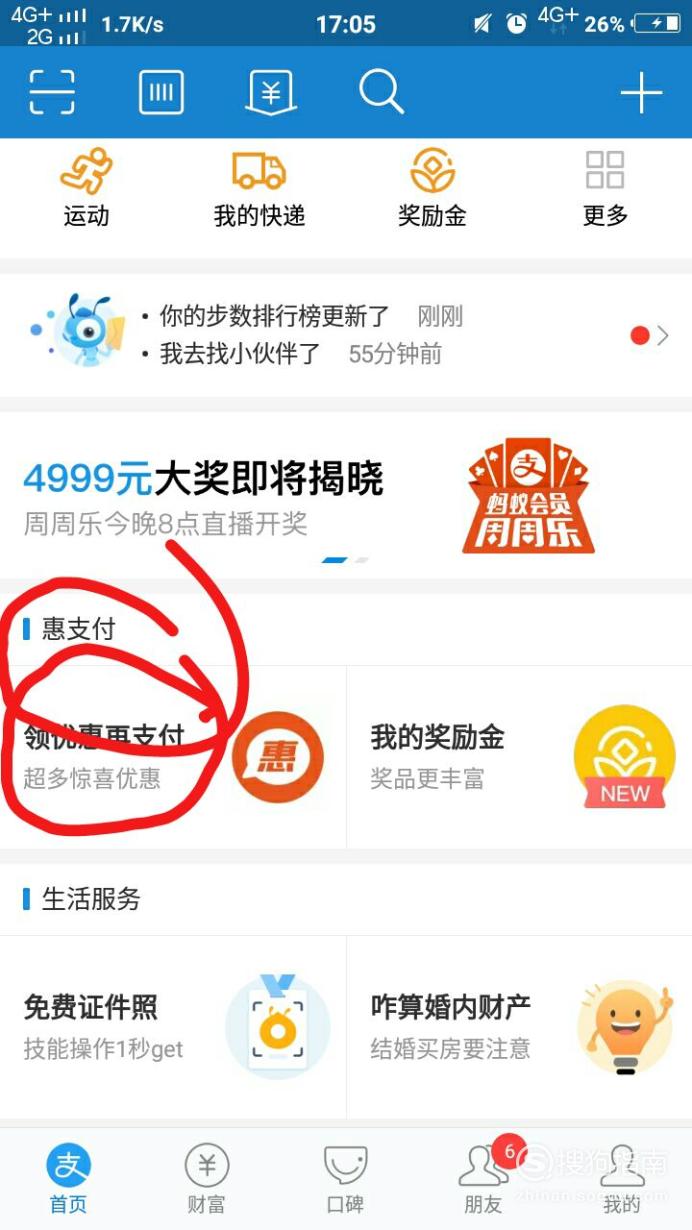Open 奖励金 reward icon
Screen dimensions: 692x1230
click(432, 171)
